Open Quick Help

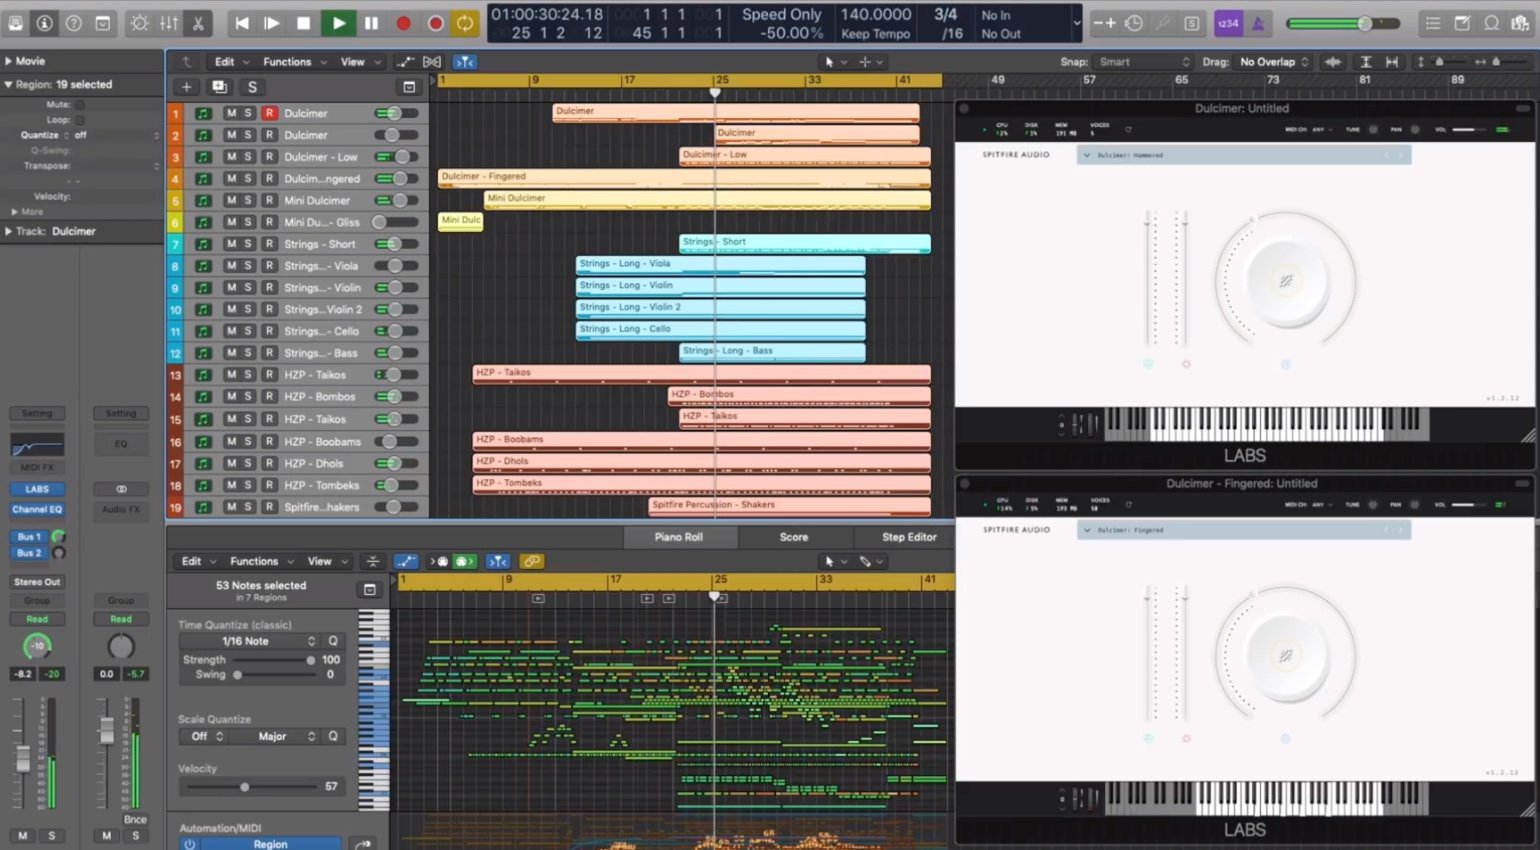[73, 23]
